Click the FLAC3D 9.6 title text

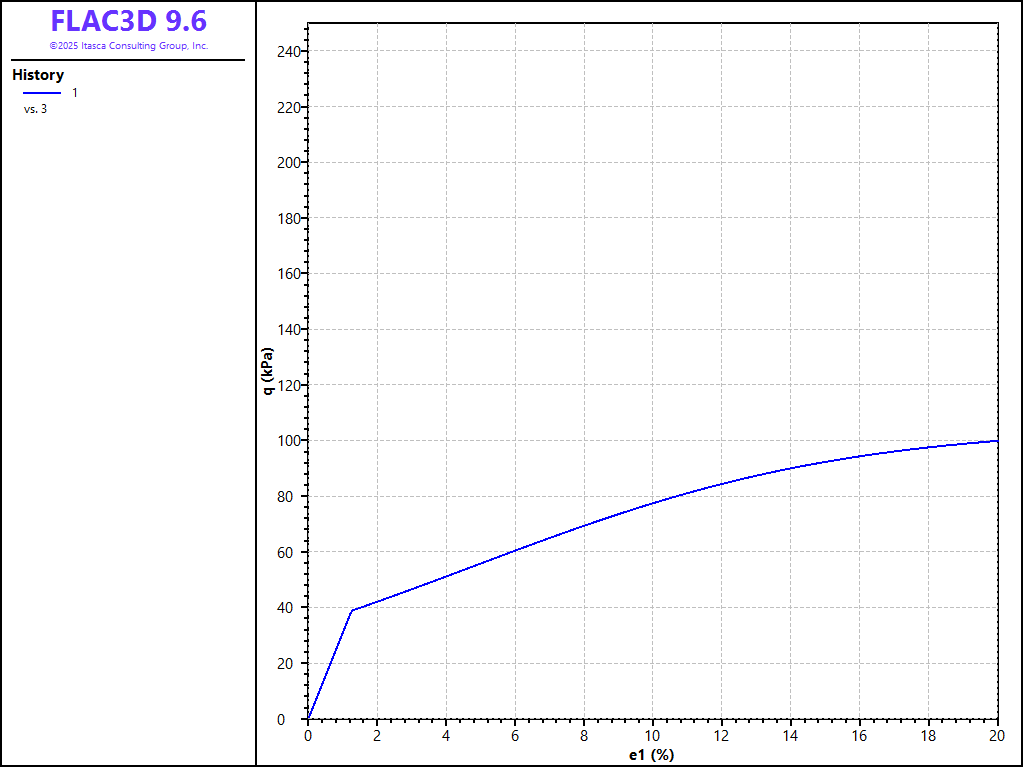click(128, 21)
